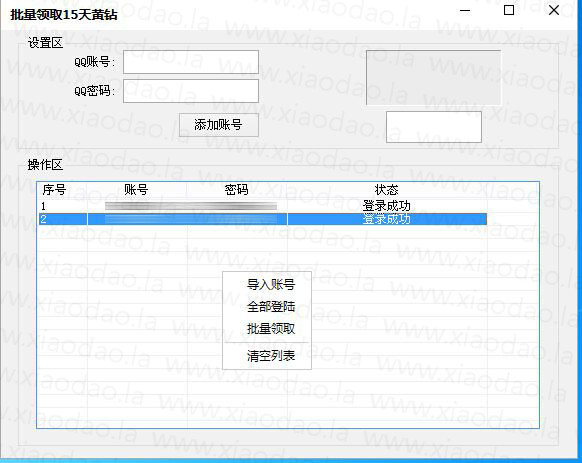Sort by the 账号 column header

point(136,190)
